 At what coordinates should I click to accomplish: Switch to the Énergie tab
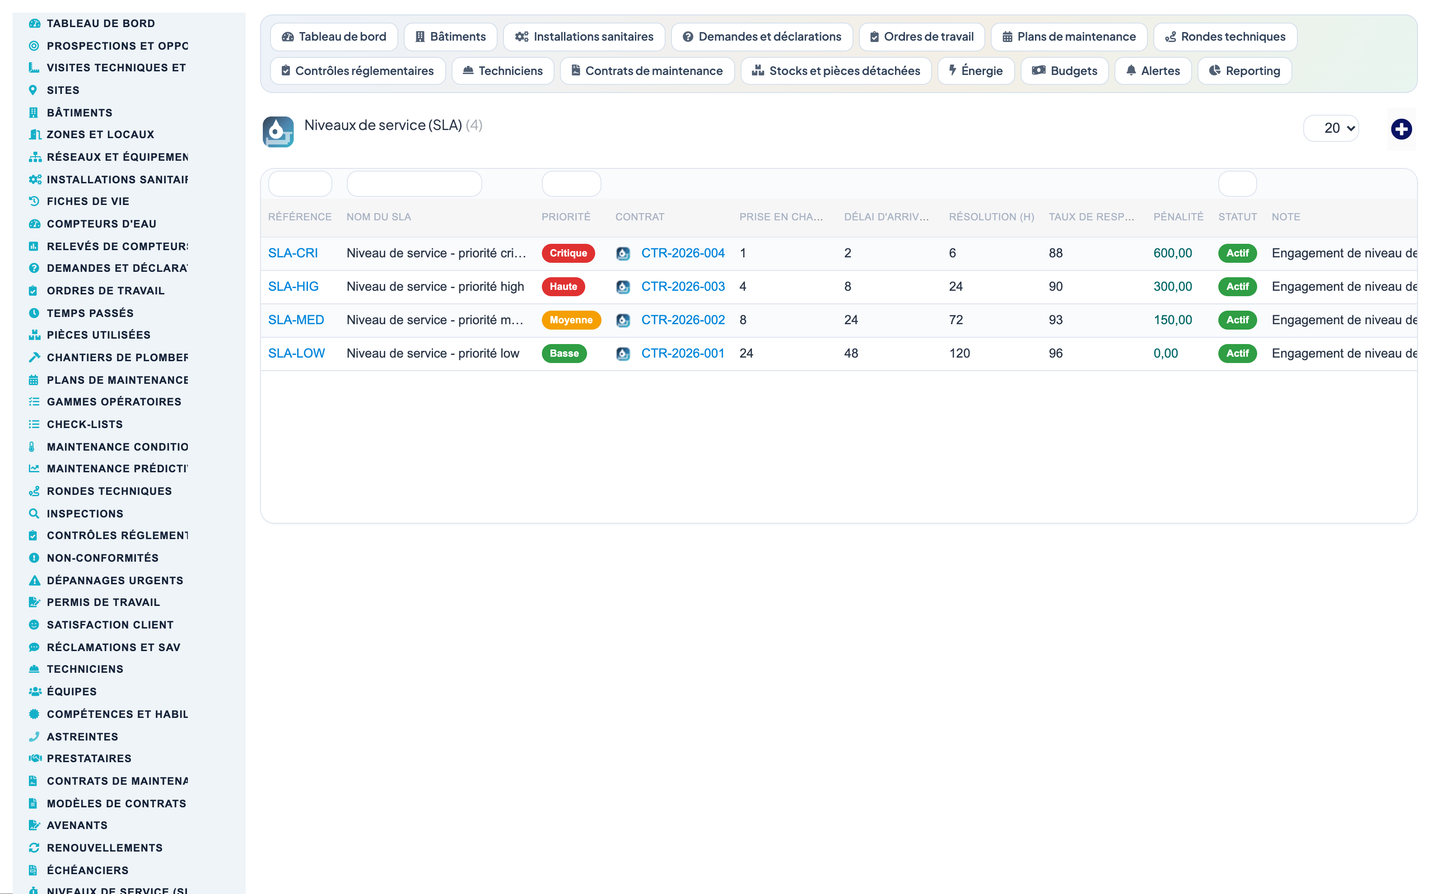(x=976, y=71)
